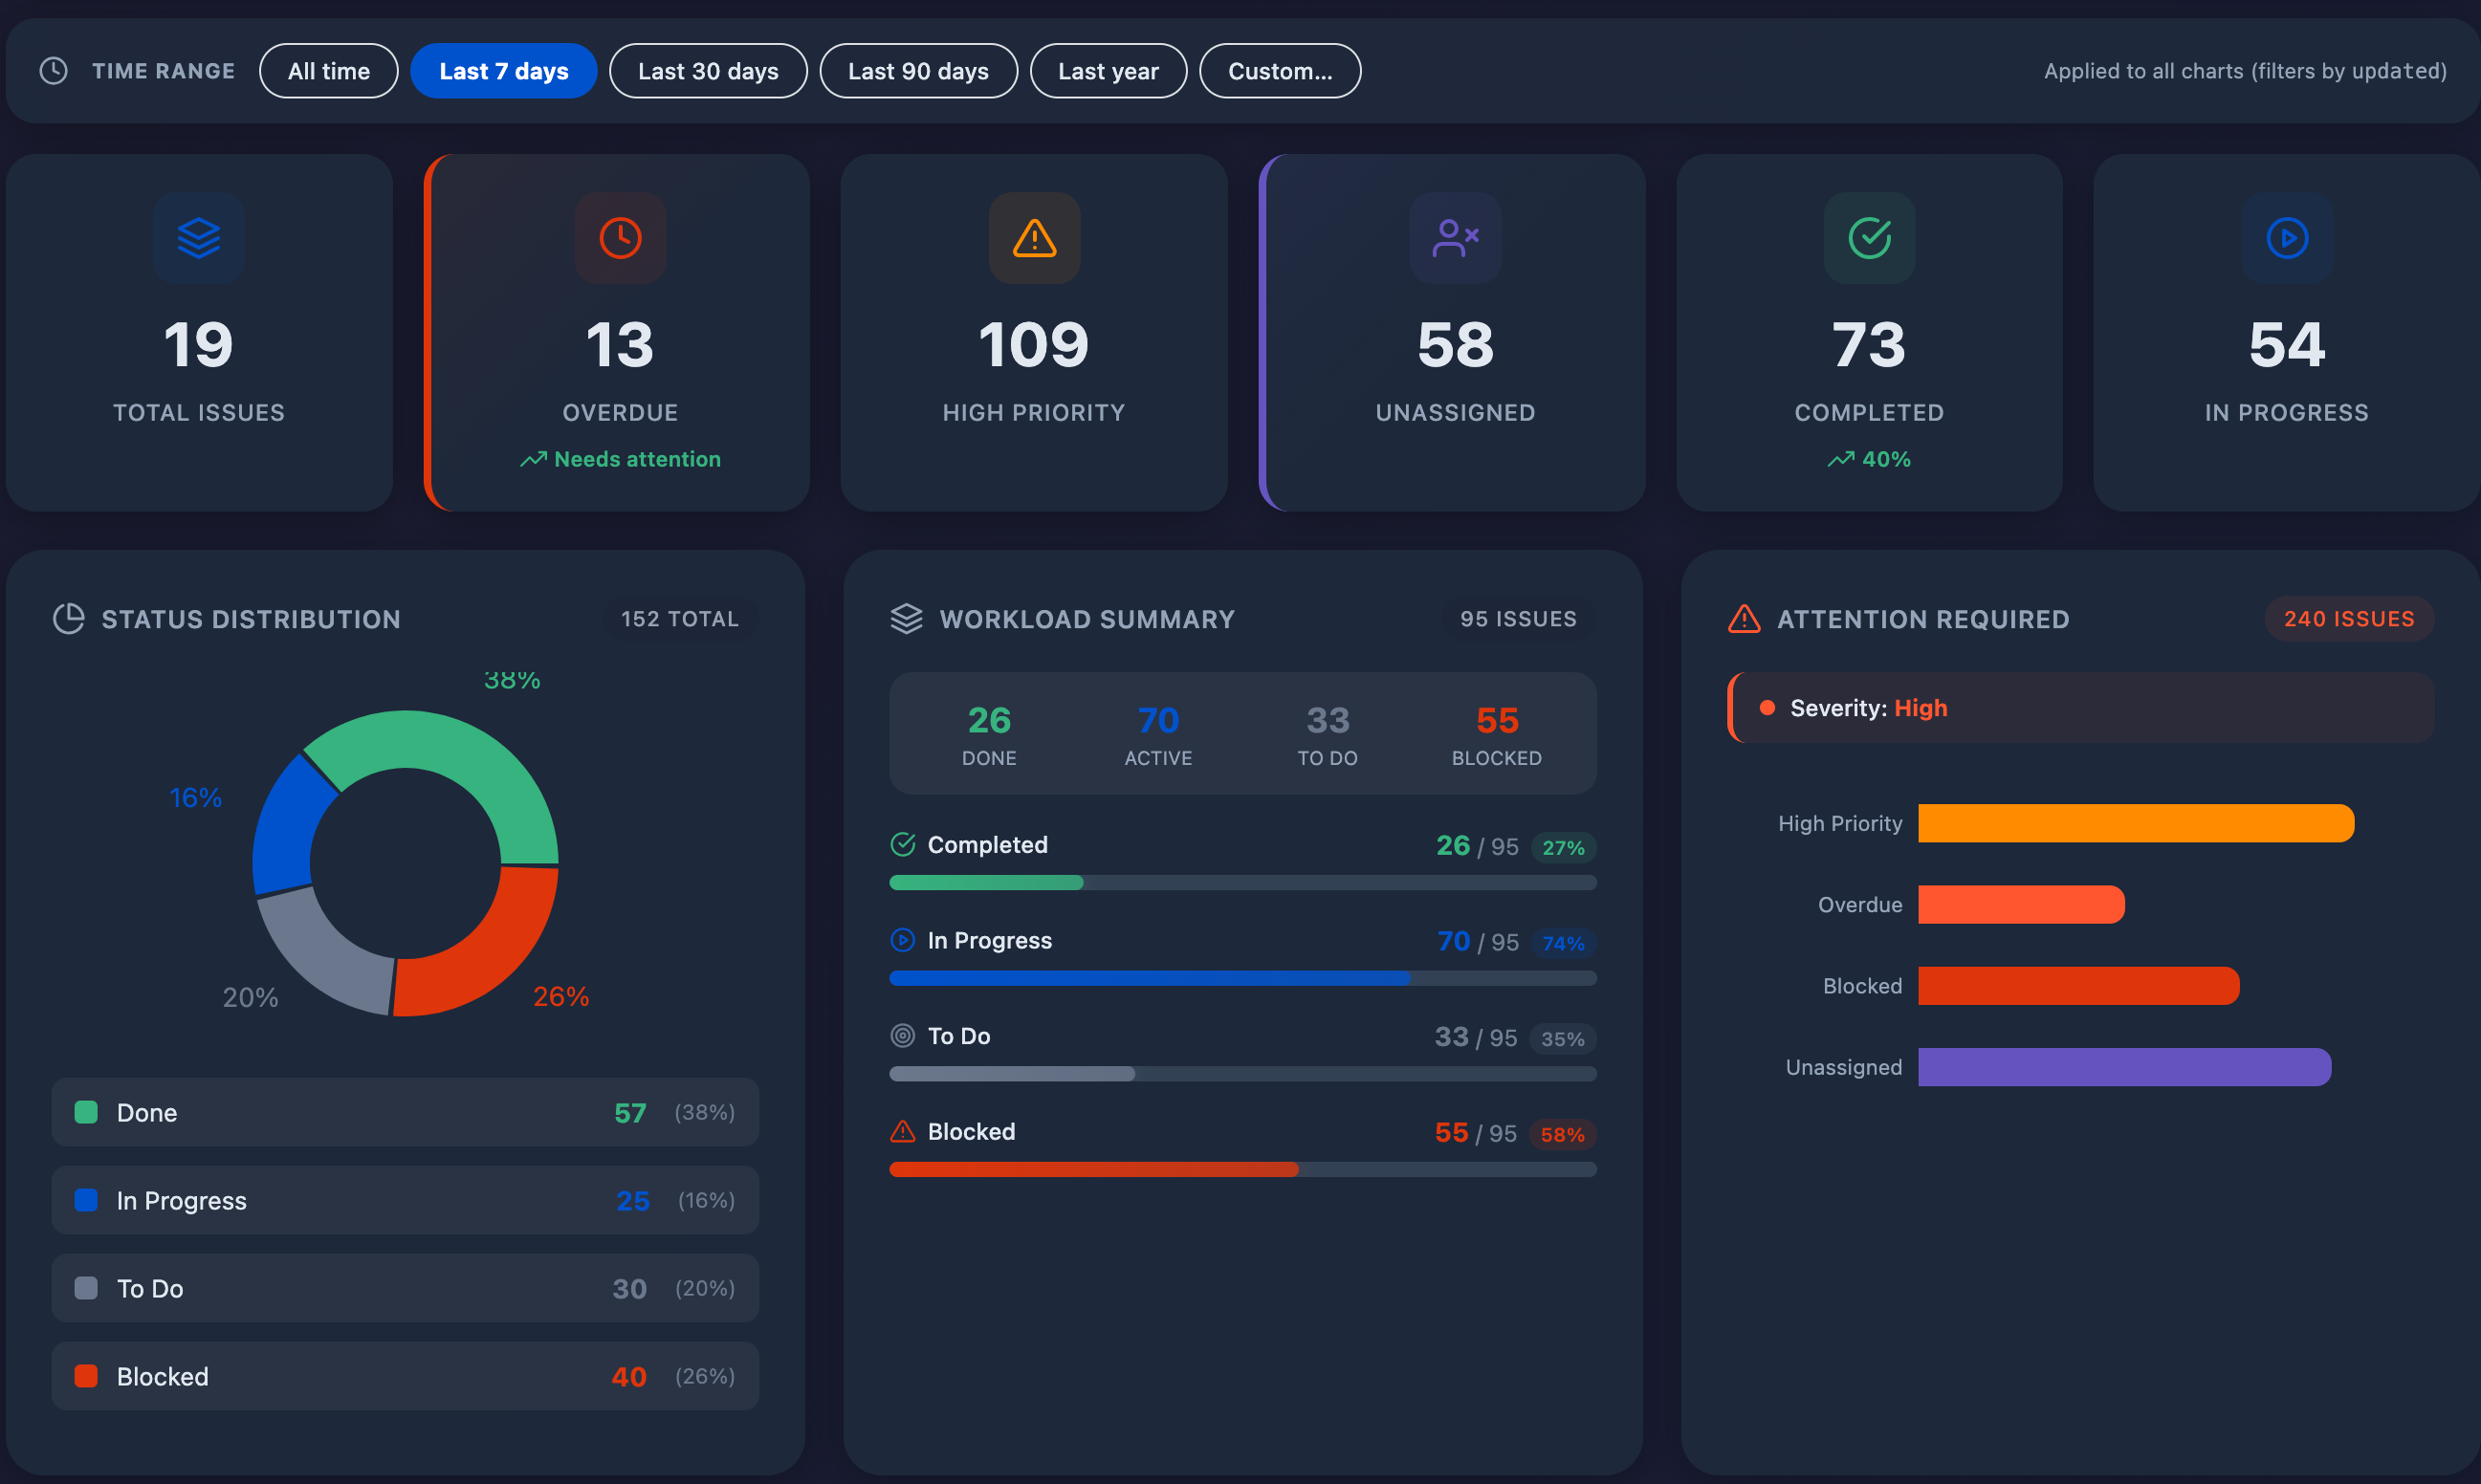This screenshot has width=2481, height=1484.
Task: Select the To Do legend row
Action: click(x=405, y=1288)
